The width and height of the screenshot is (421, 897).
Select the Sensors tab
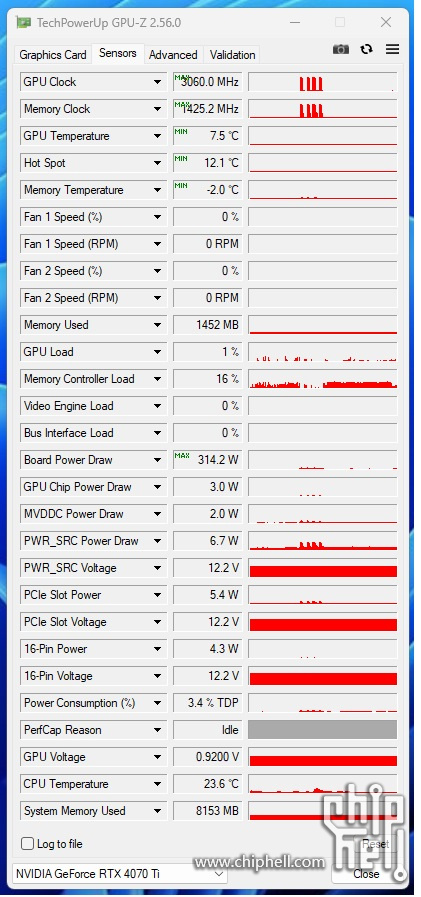click(x=118, y=53)
